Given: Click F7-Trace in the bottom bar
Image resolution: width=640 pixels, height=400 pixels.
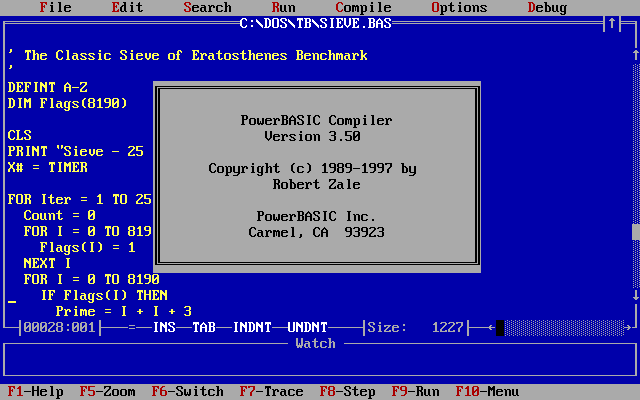Looking at the screenshot, I should 271,391.
